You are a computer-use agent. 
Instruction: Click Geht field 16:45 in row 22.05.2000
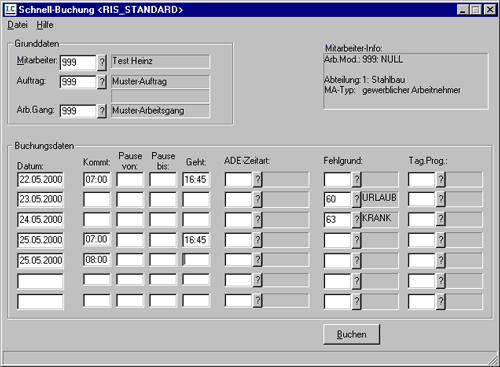click(x=196, y=180)
